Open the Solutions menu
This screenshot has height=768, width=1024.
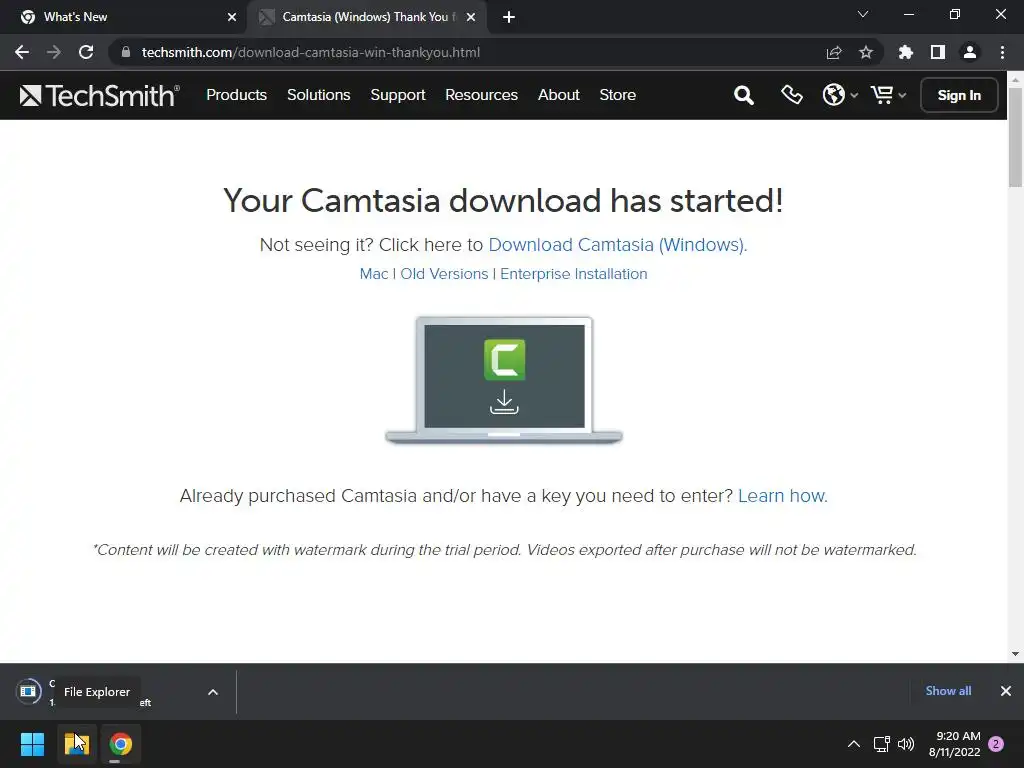click(x=319, y=95)
